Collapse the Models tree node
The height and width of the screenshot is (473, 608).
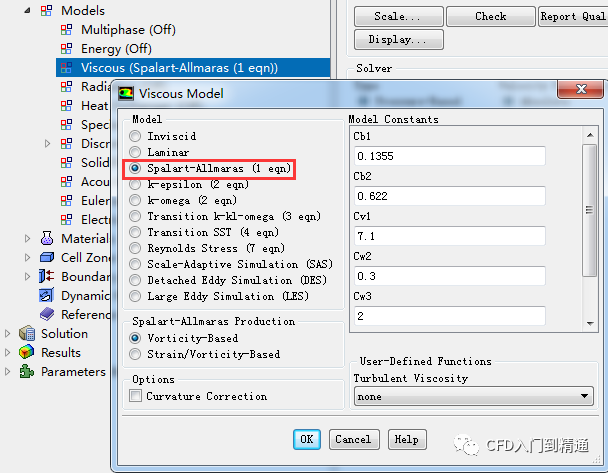coord(27,10)
